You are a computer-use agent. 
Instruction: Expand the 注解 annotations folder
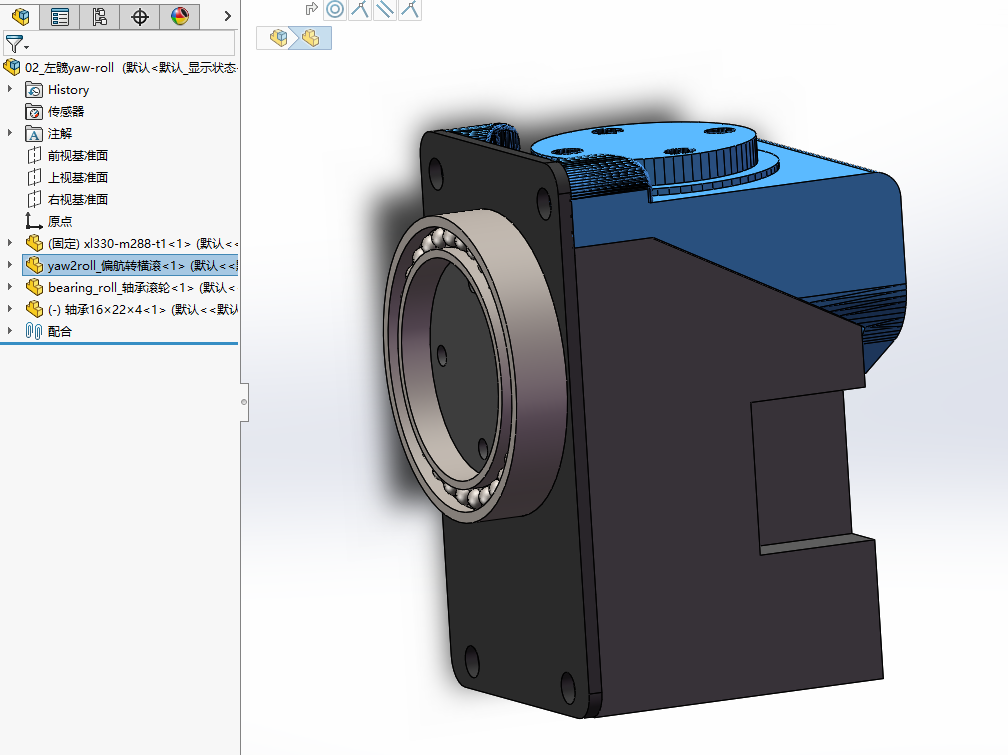tap(10, 132)
